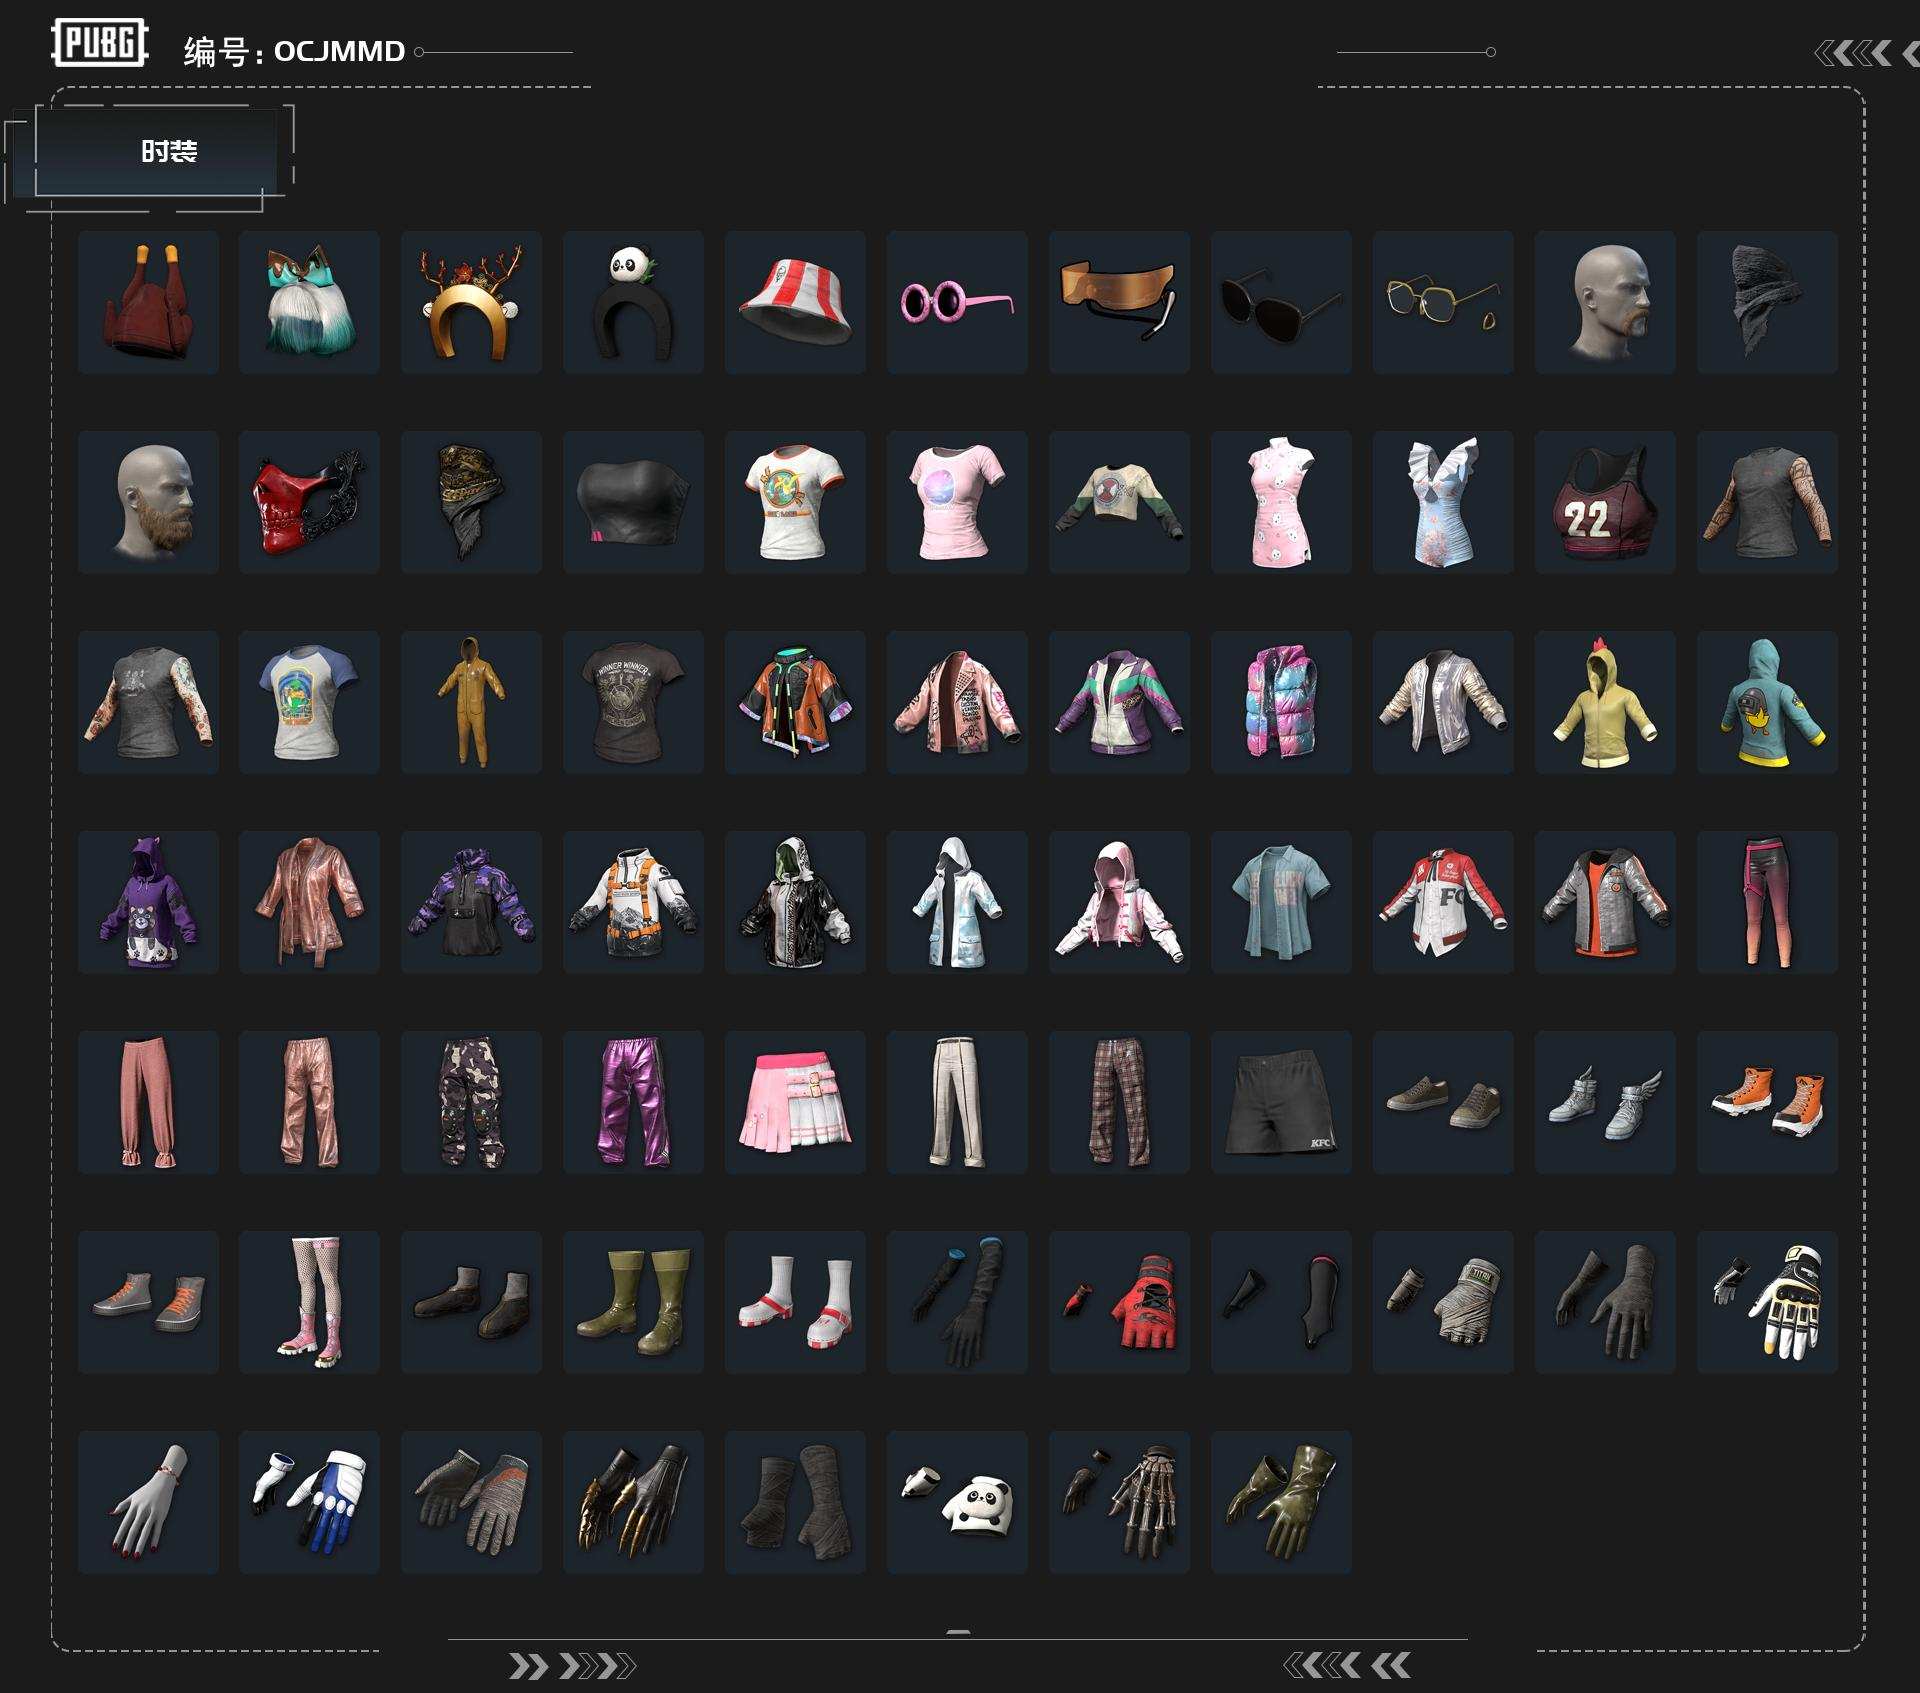1920x1693 pixels.
Task: Select the purple bear hoodie
Action: (148, 902)
